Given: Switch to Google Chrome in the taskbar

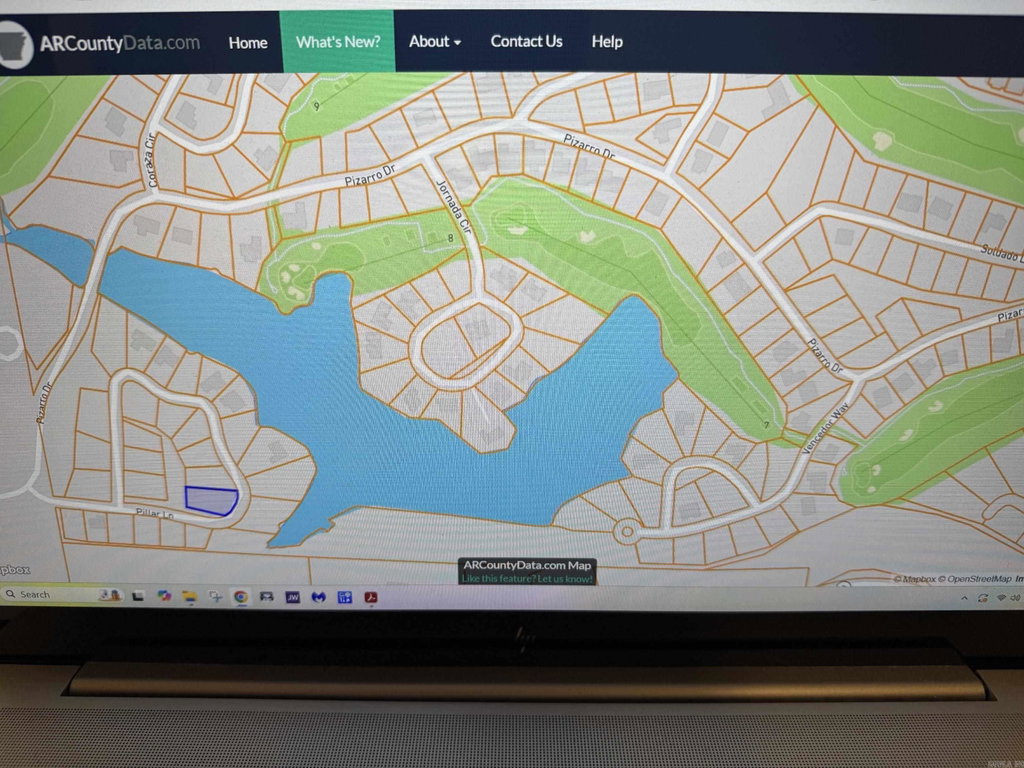Looking at the screenshot, I should click(241, 596).
